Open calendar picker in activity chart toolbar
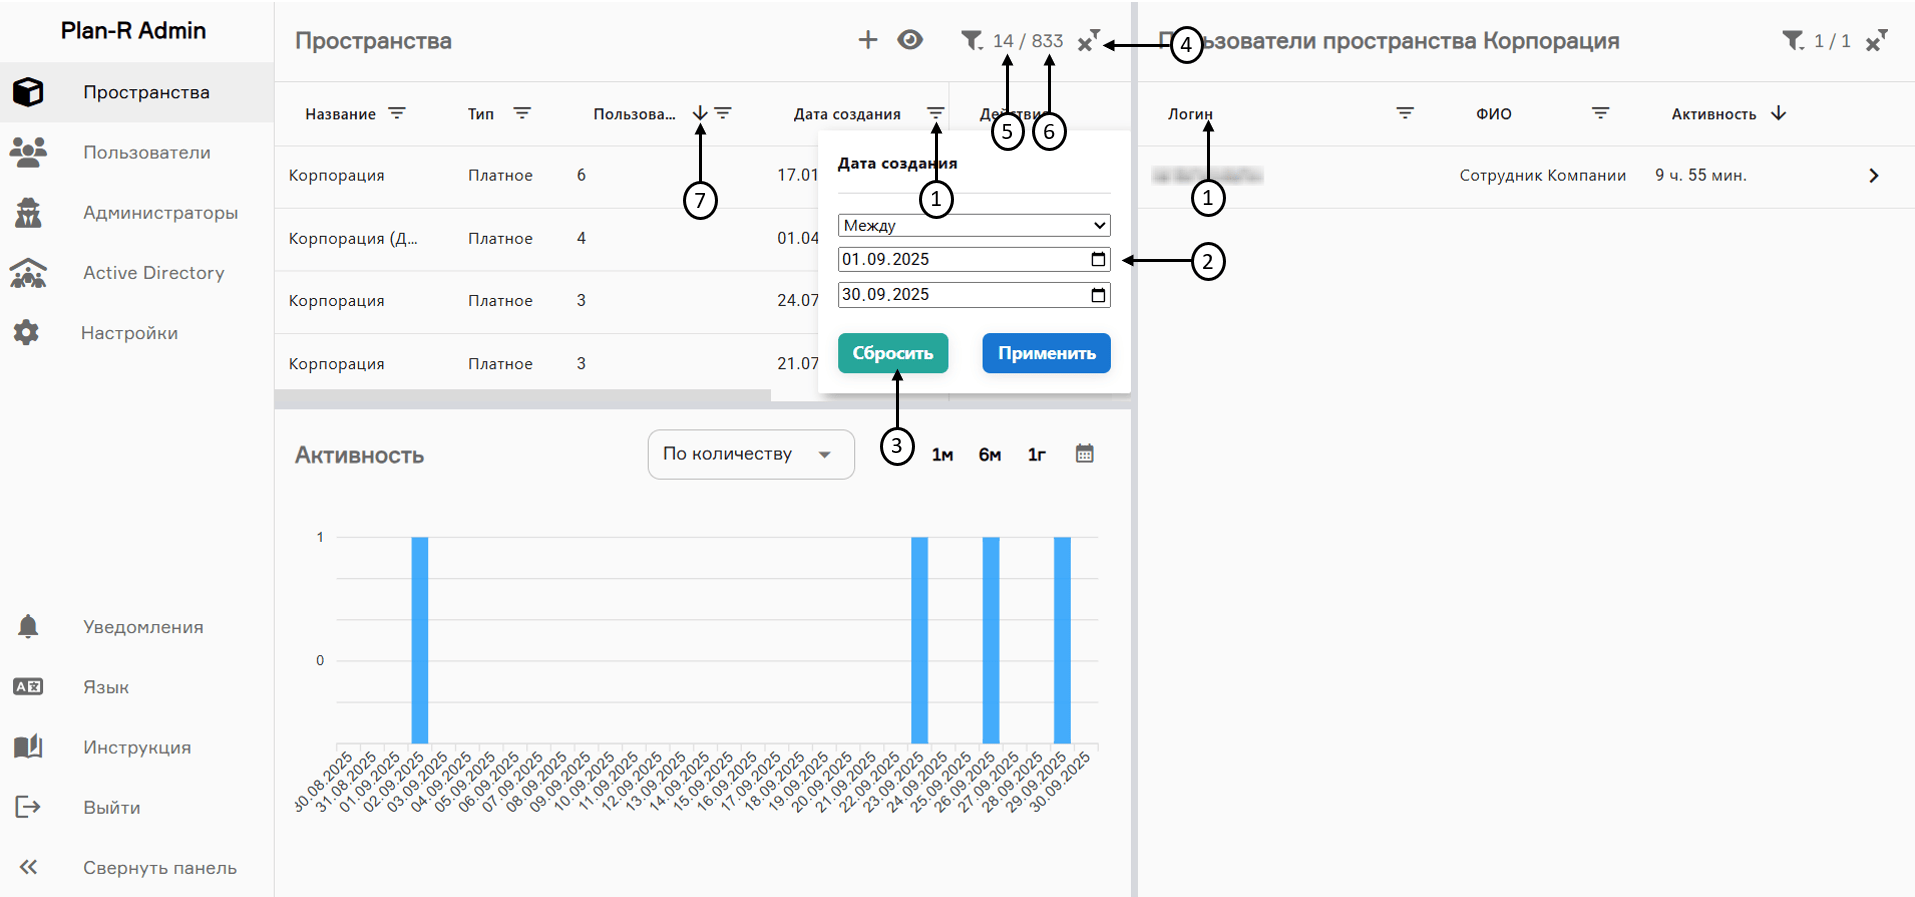The image size is (1915, 897). [x=1084, y=454]
